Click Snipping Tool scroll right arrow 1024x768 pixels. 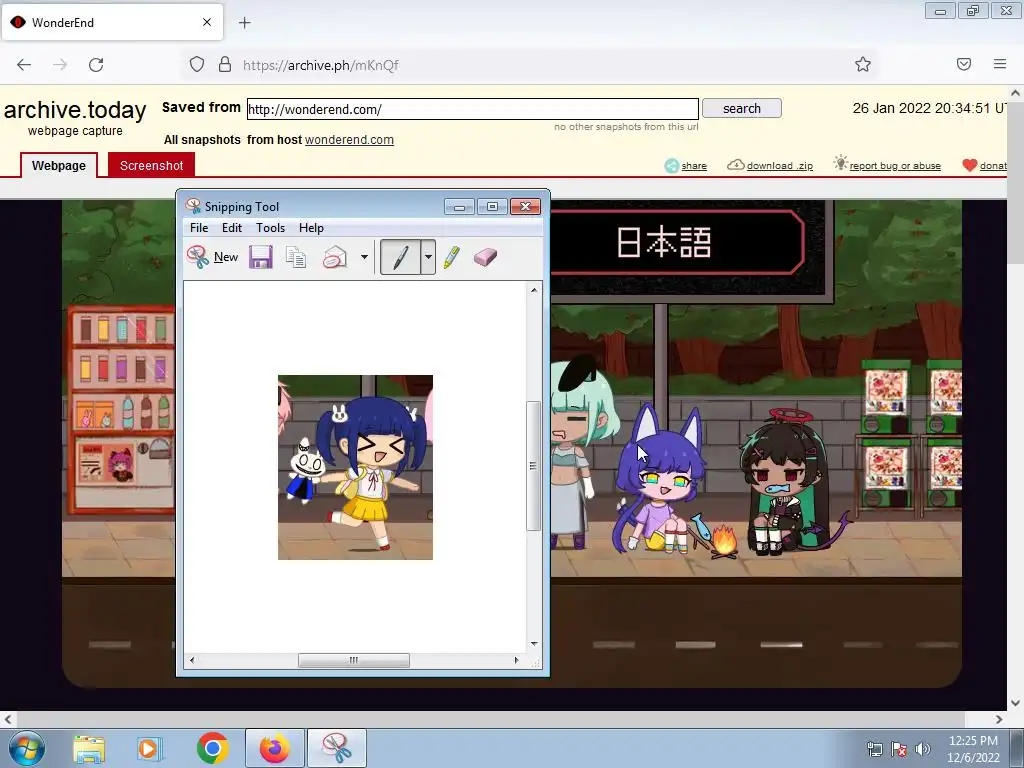click(x=517, y=660)
